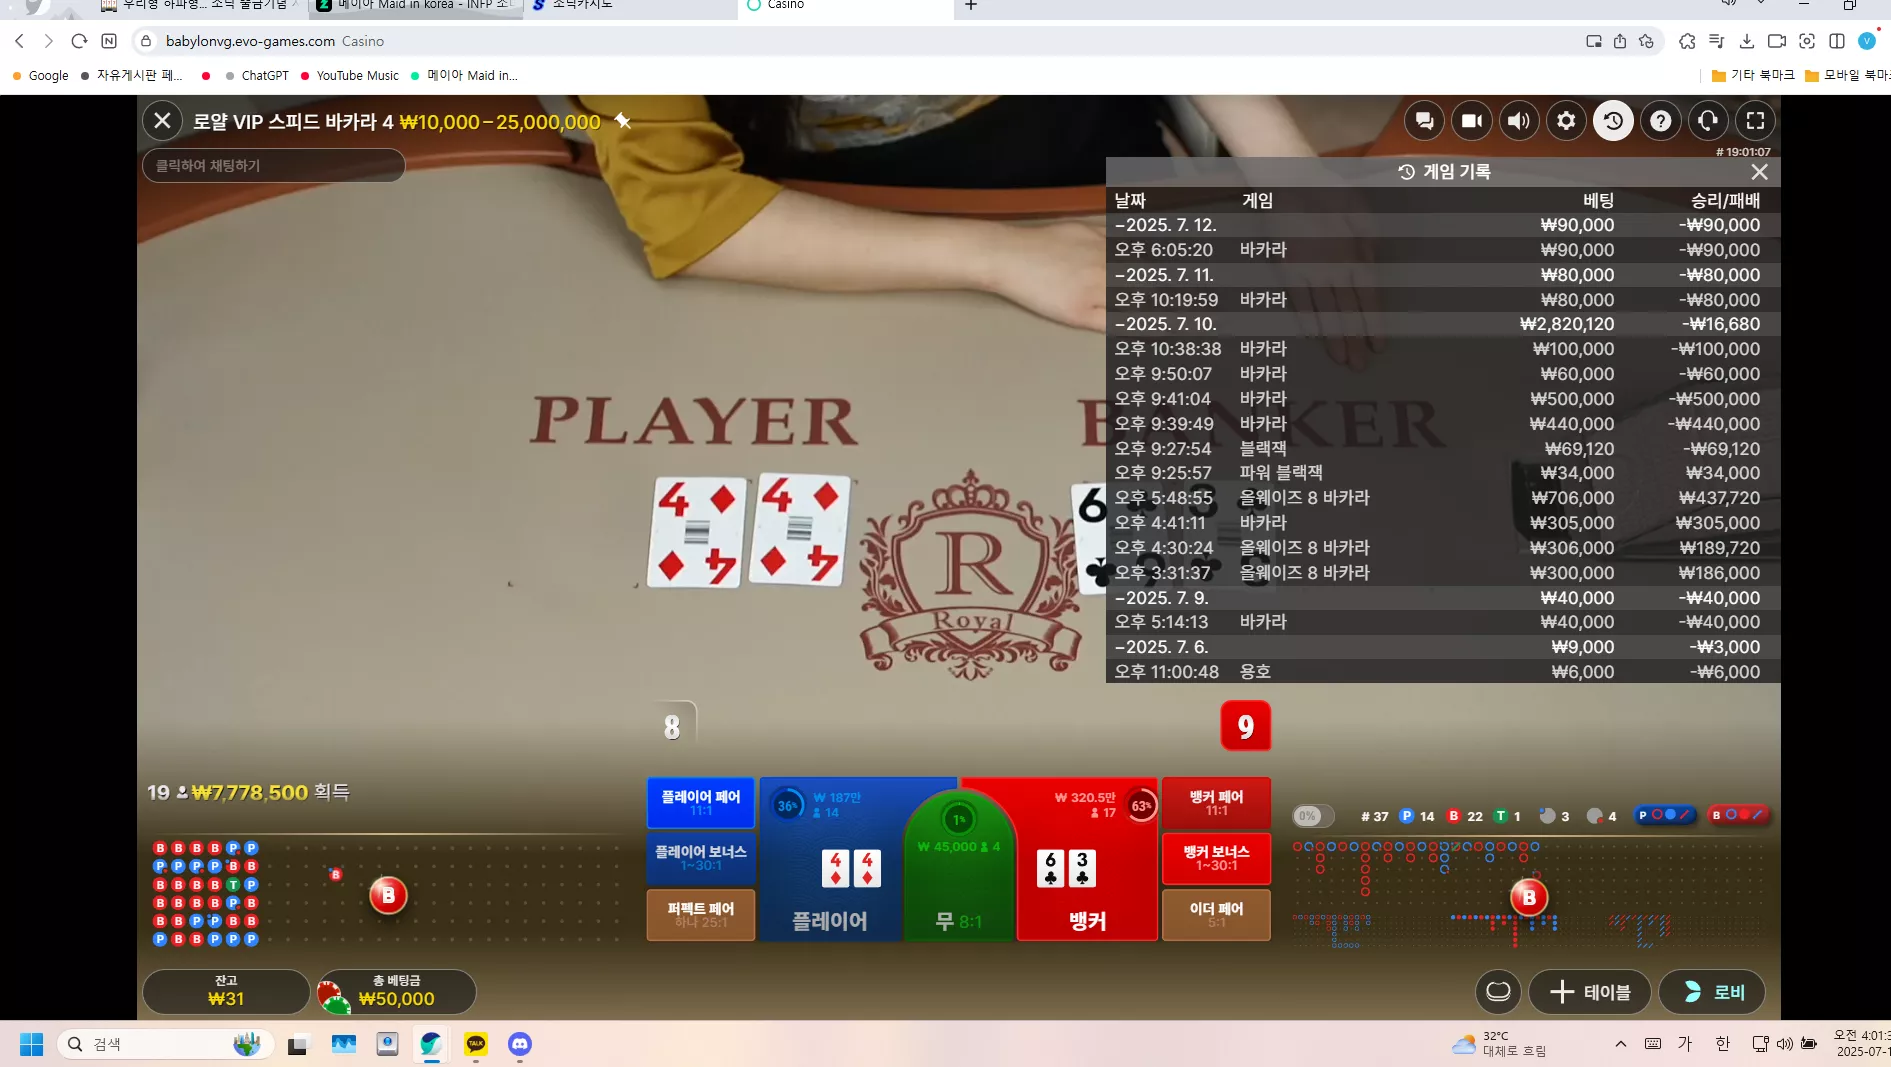The image size is (1891, 1067).
Task: Open the Google bookmark
Action: [x=41, y=75]
